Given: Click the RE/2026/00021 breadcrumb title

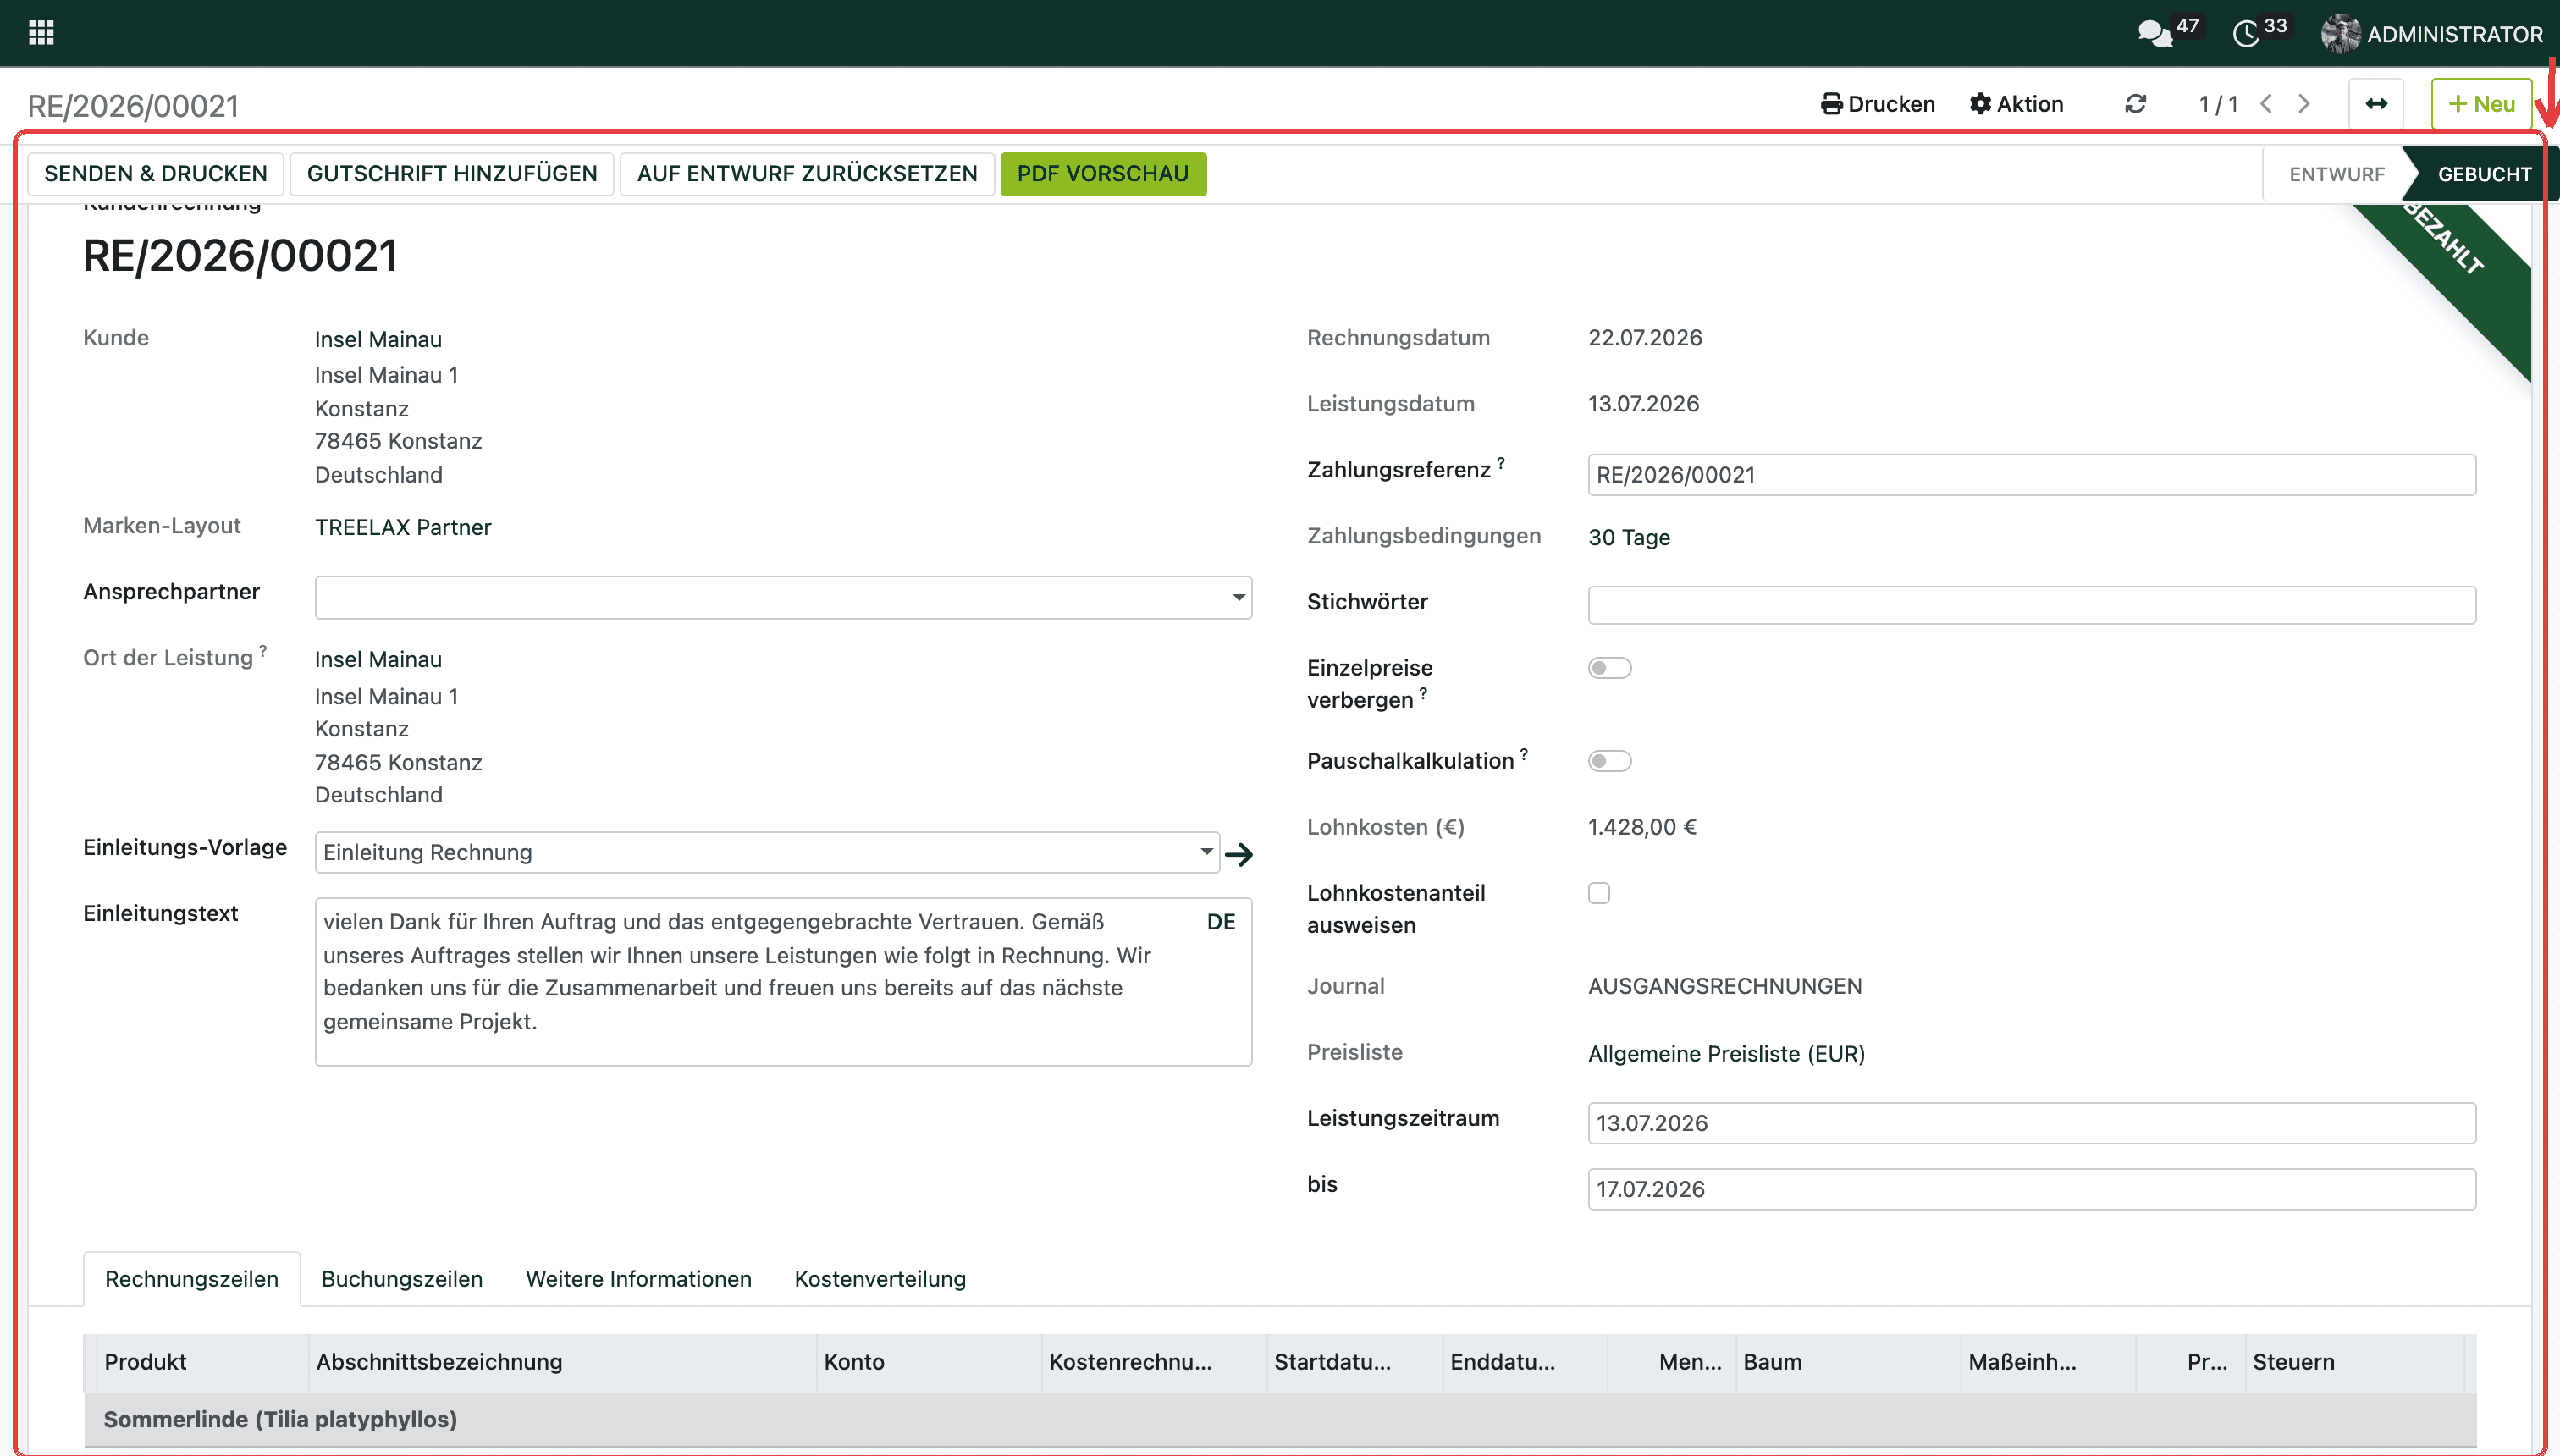Looking at the screenshot, I should pyautogui.click(x=133, y=106).
